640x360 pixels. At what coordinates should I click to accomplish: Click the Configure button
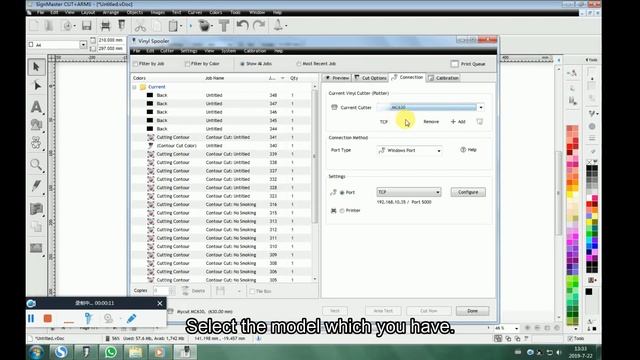coord(468,192)
